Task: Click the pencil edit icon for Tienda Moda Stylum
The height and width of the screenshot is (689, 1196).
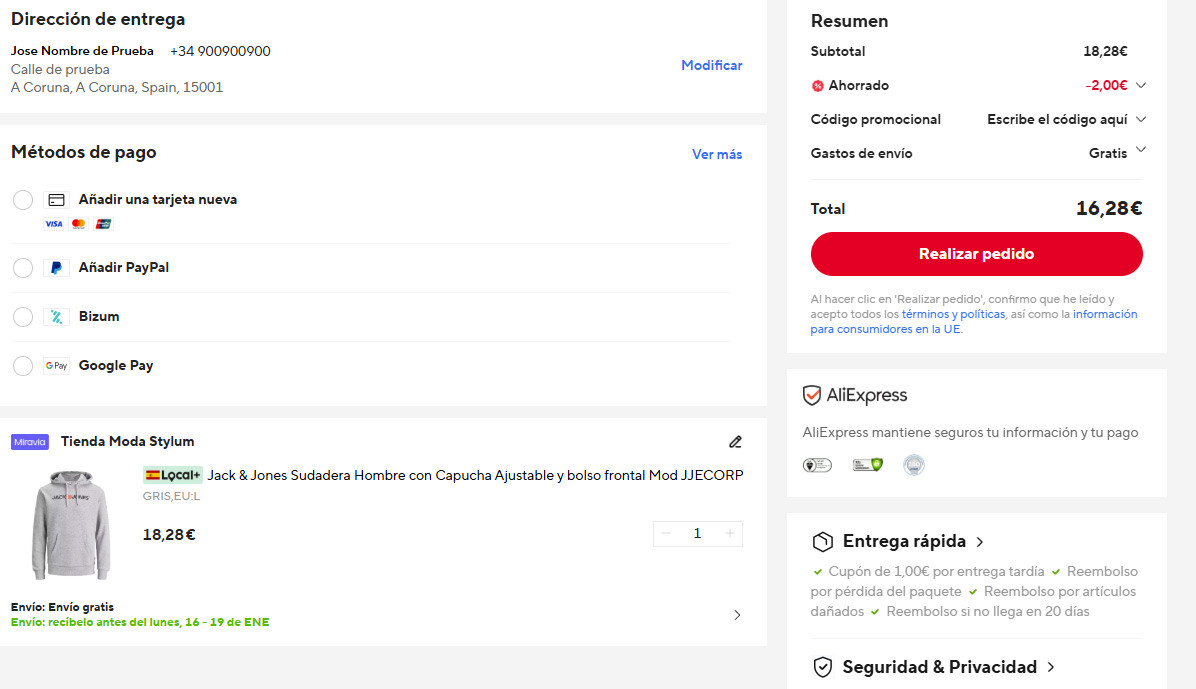Action: click(735, 441)
